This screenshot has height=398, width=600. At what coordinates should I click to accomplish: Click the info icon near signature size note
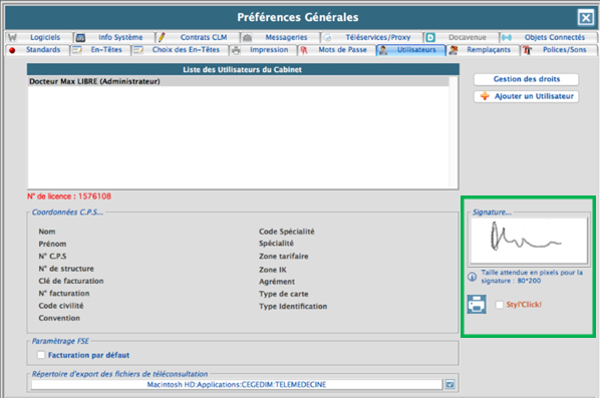click(472, 277)
